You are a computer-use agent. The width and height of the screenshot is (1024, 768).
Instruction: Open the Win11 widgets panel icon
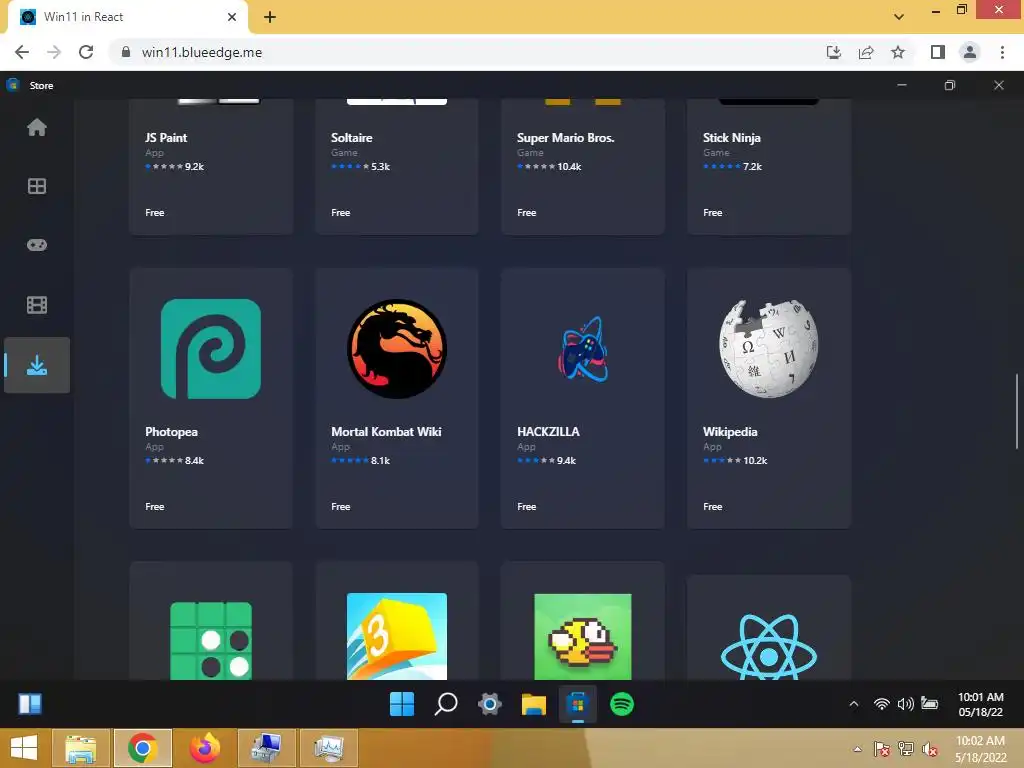tap(29, 704)
